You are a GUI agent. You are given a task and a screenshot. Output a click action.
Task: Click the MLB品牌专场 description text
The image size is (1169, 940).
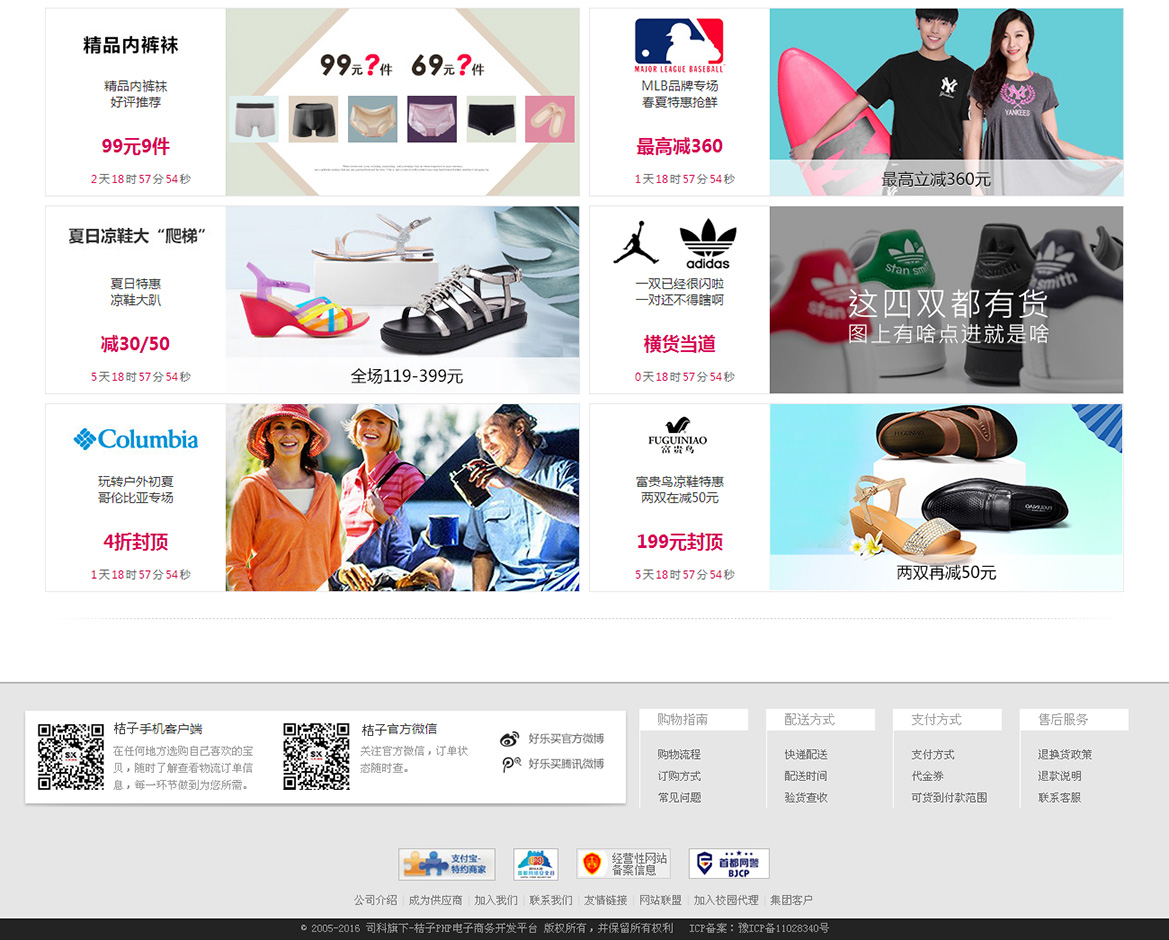pos(679,86)
